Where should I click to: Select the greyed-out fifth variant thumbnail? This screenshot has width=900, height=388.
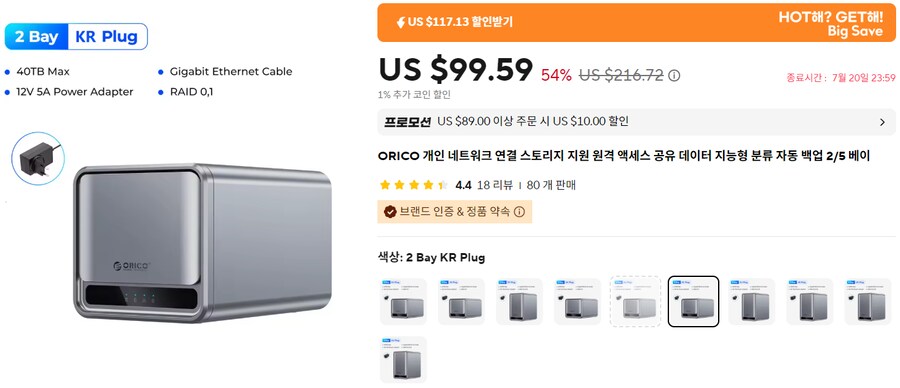click(635, 301)
